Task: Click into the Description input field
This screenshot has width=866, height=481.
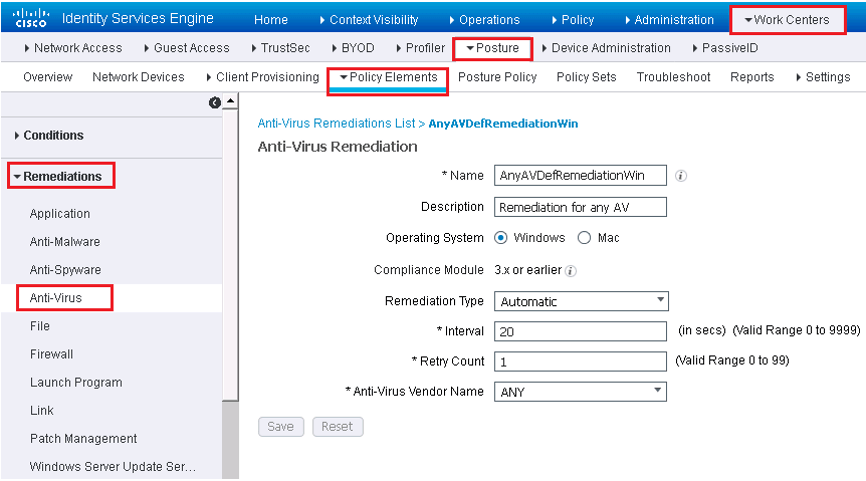Action: (580, 207)
